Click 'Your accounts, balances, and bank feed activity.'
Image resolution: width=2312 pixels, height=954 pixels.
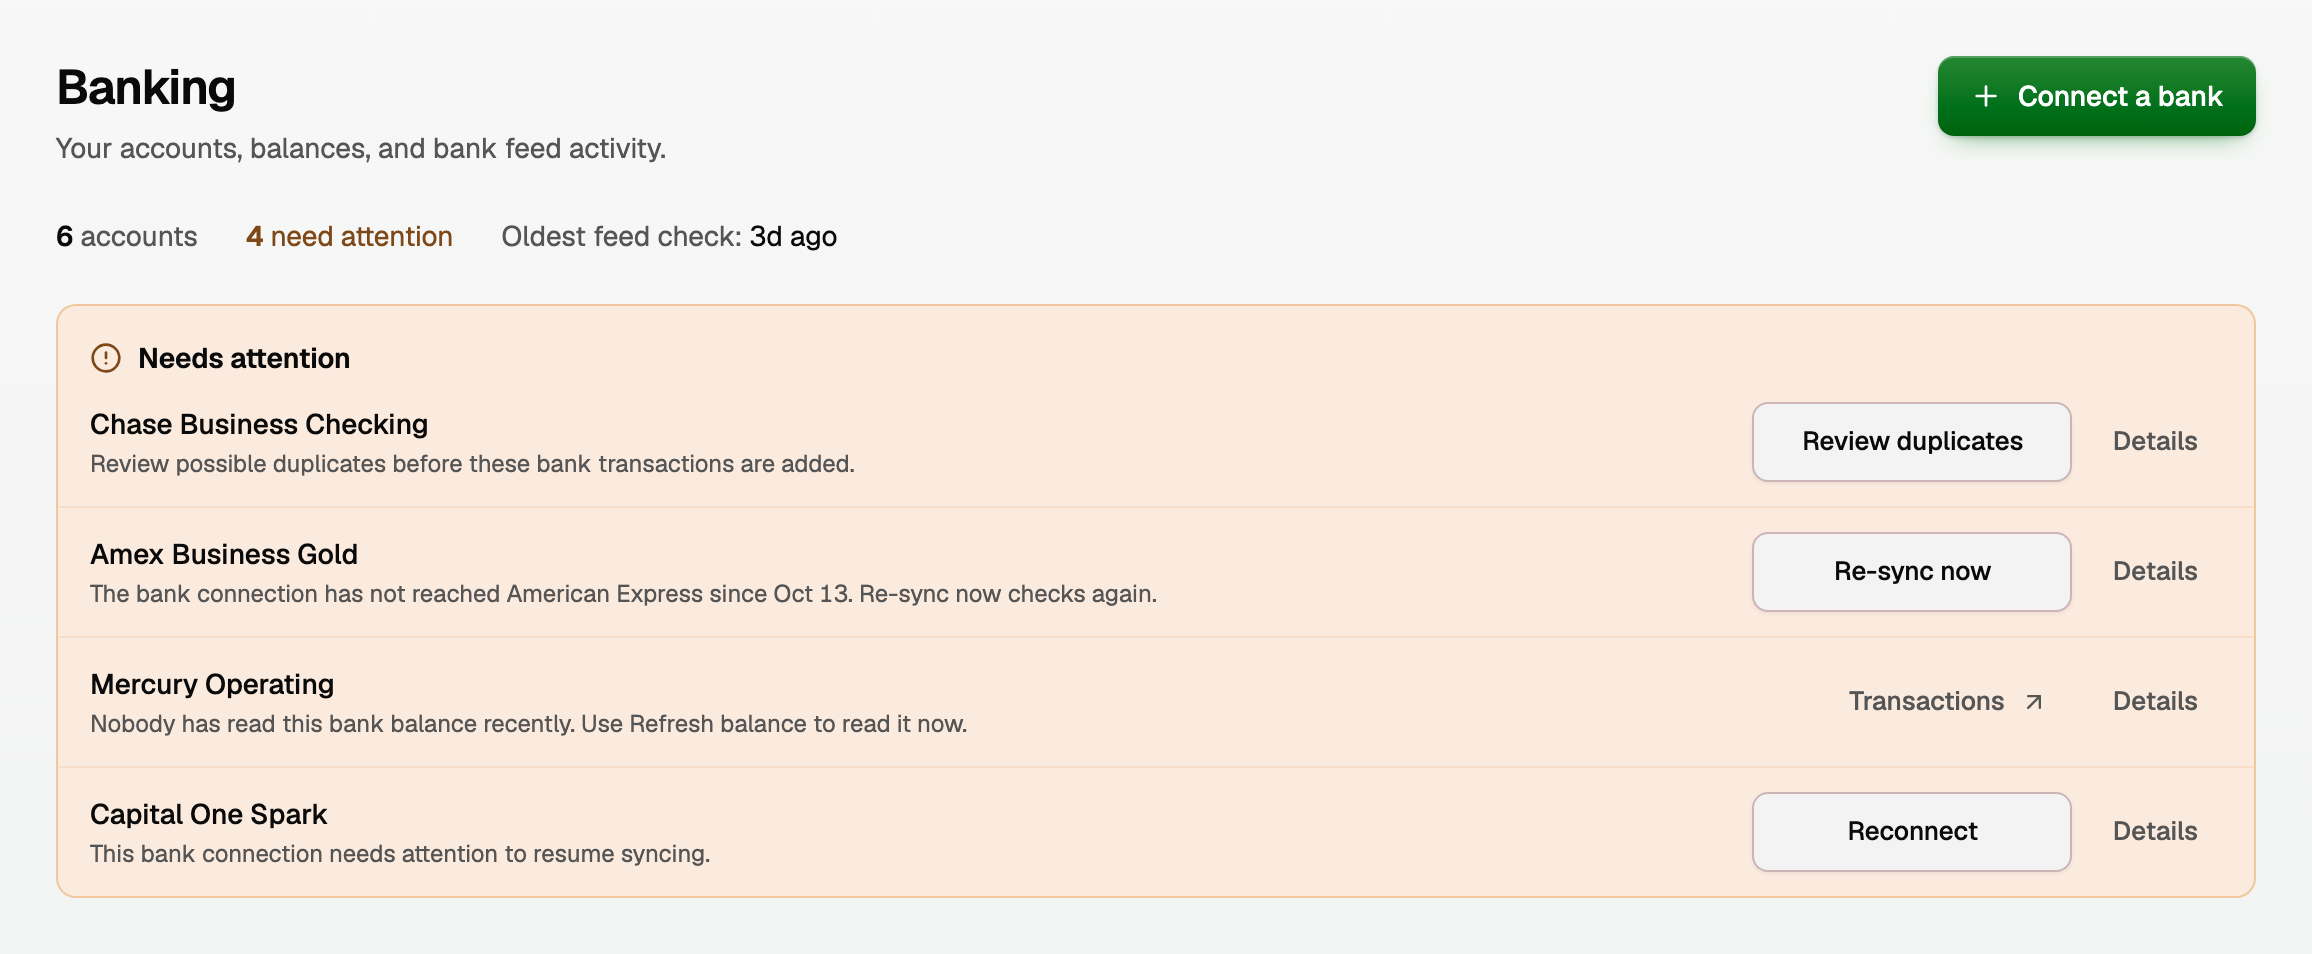click(361, 148)
